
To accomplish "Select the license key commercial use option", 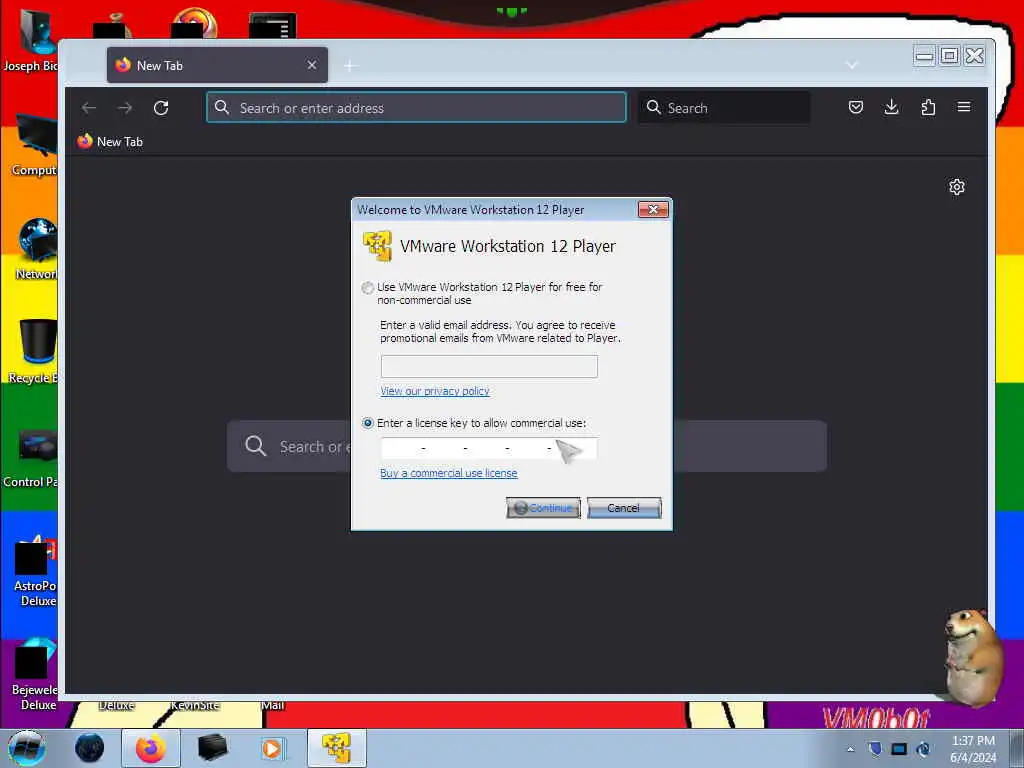I will 368,423.
